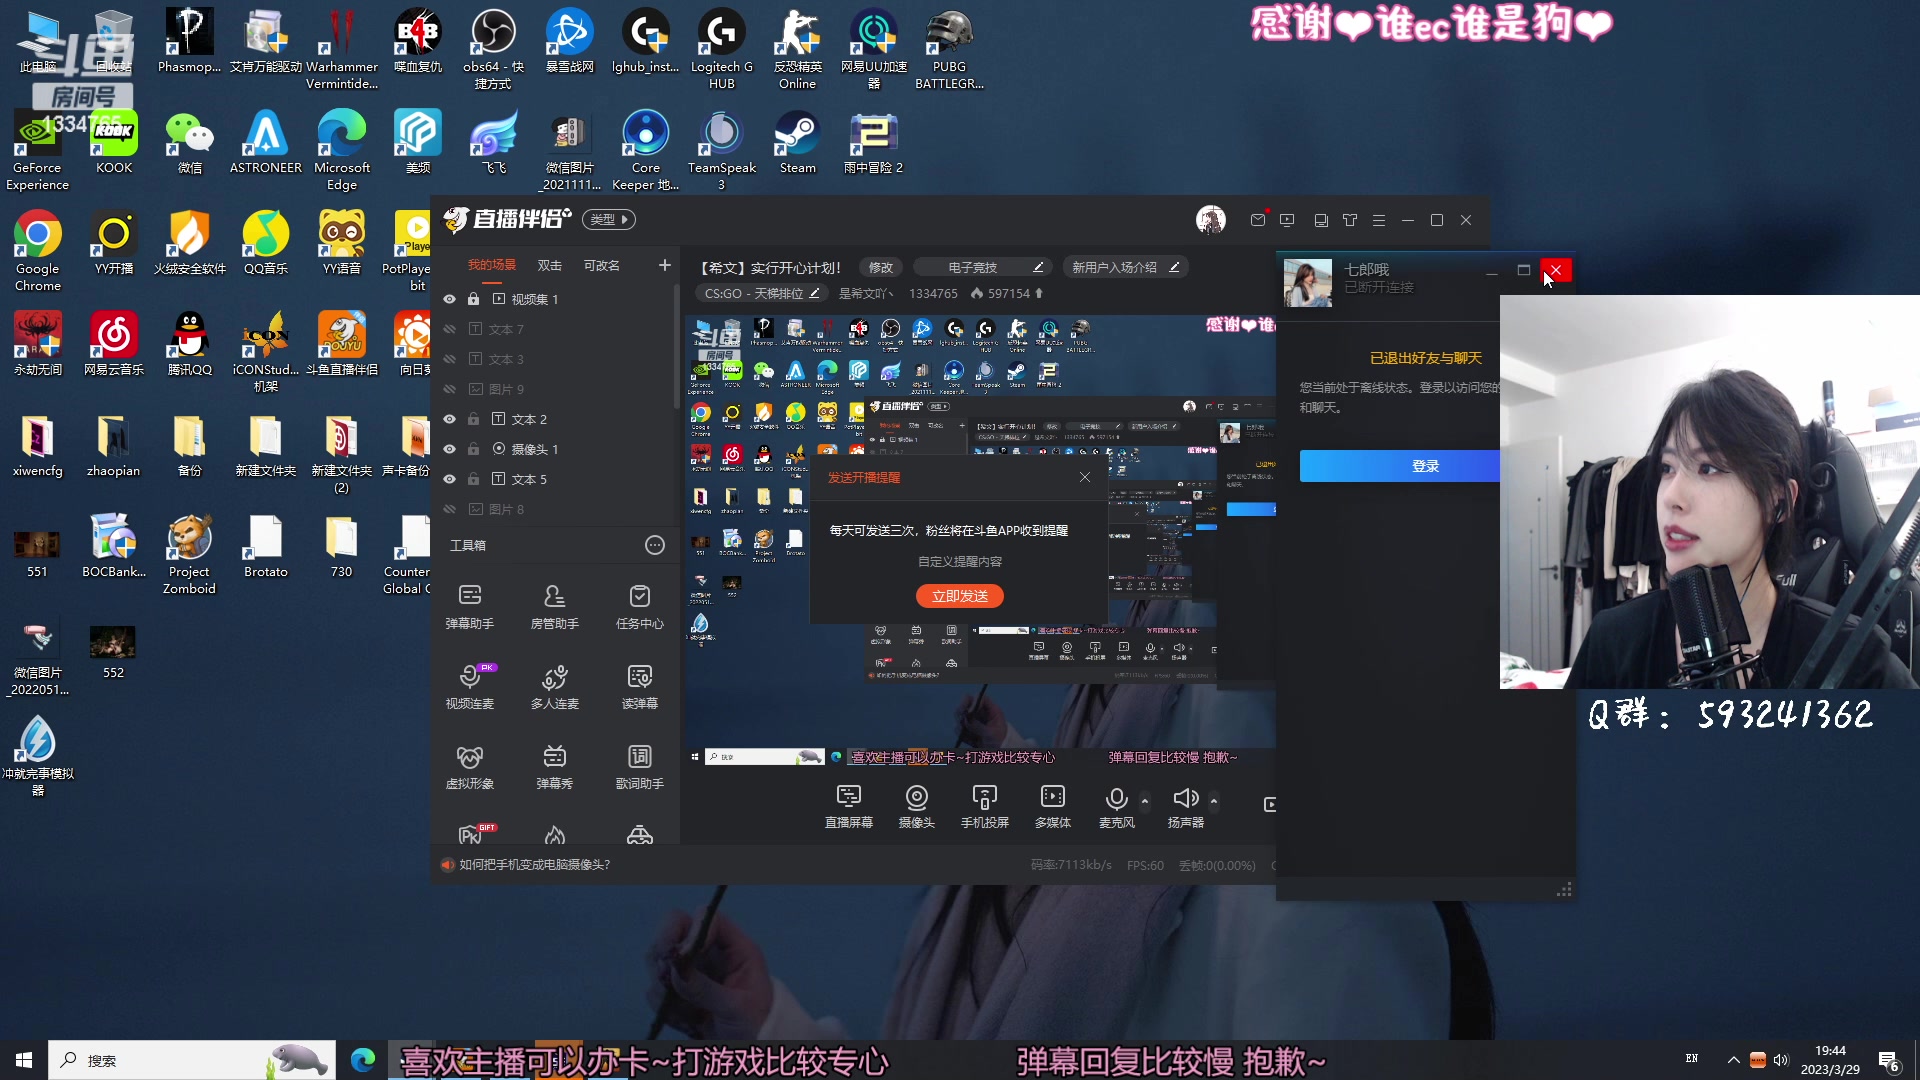The width and height of the screenshot is (1920, 1080).
Task: Open the 虚拟形象 tool
Action: 469,766
